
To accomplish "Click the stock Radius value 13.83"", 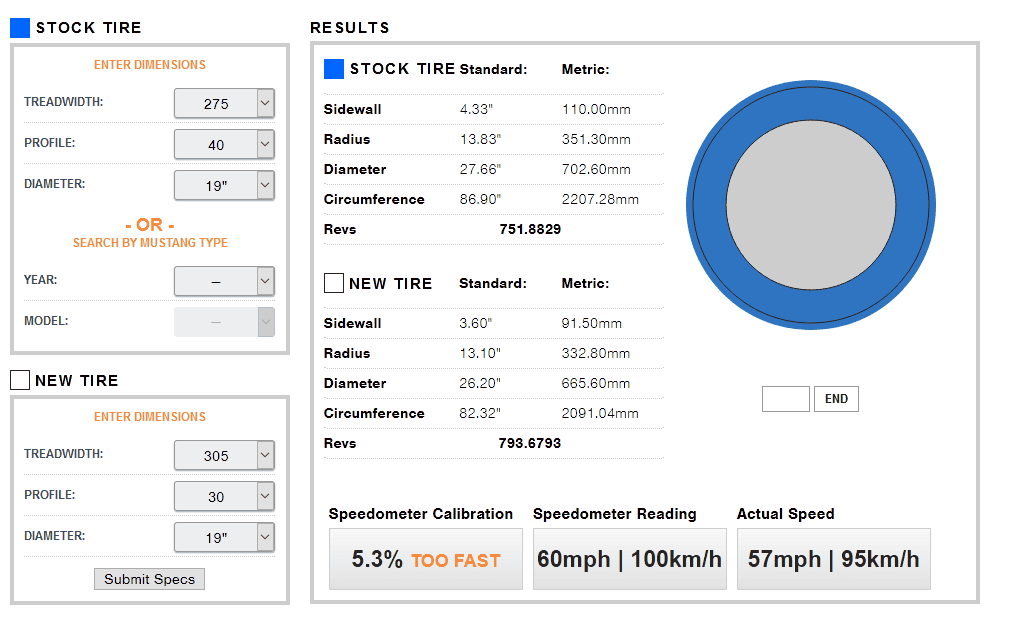I will 480,139.
